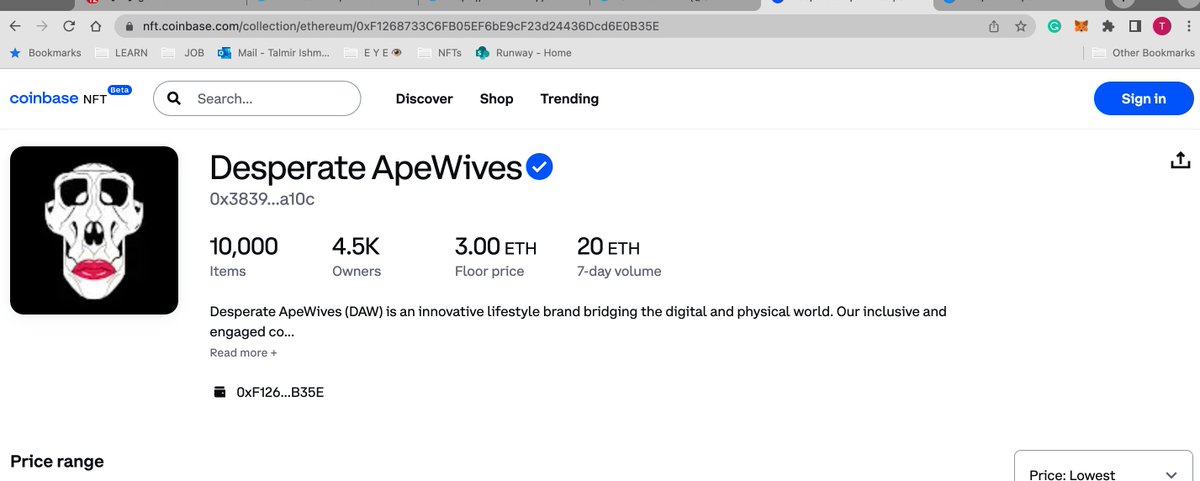The width and height of the screenshot is (1200, 481).
Task: Focus the Search... input field
Action: coord(257,98)
